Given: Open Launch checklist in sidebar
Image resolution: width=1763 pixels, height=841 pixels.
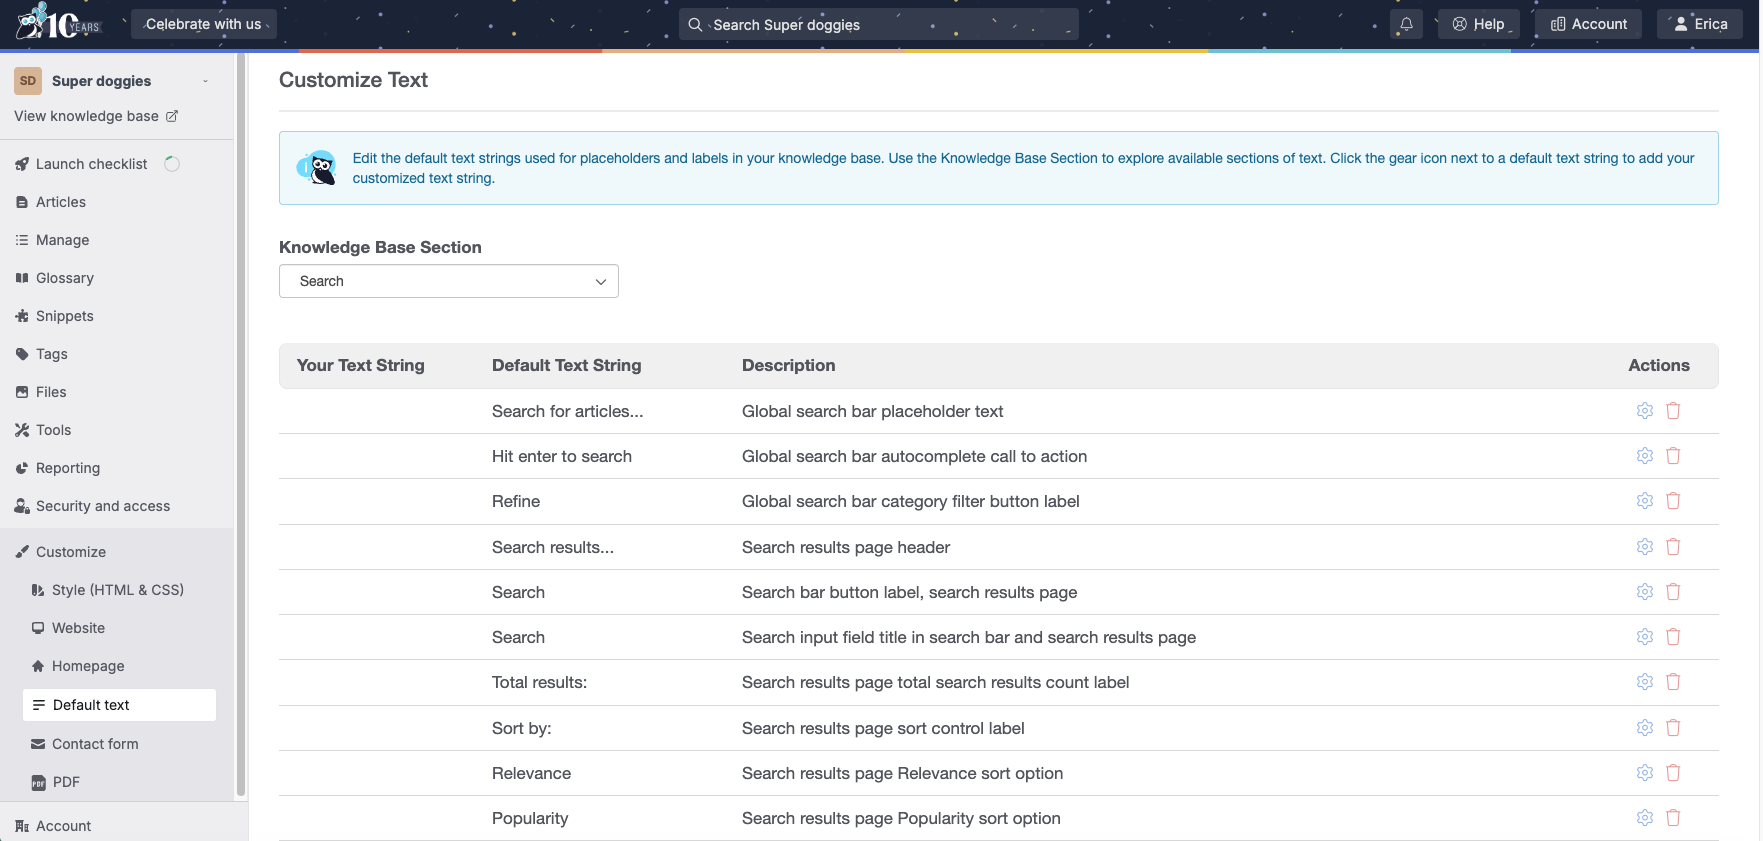Looking at the screenshot, I should coord(91,164).
